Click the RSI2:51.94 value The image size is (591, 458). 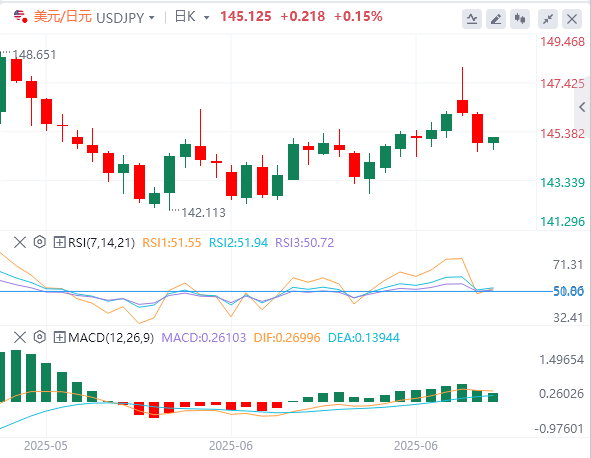tap(239, 243)
